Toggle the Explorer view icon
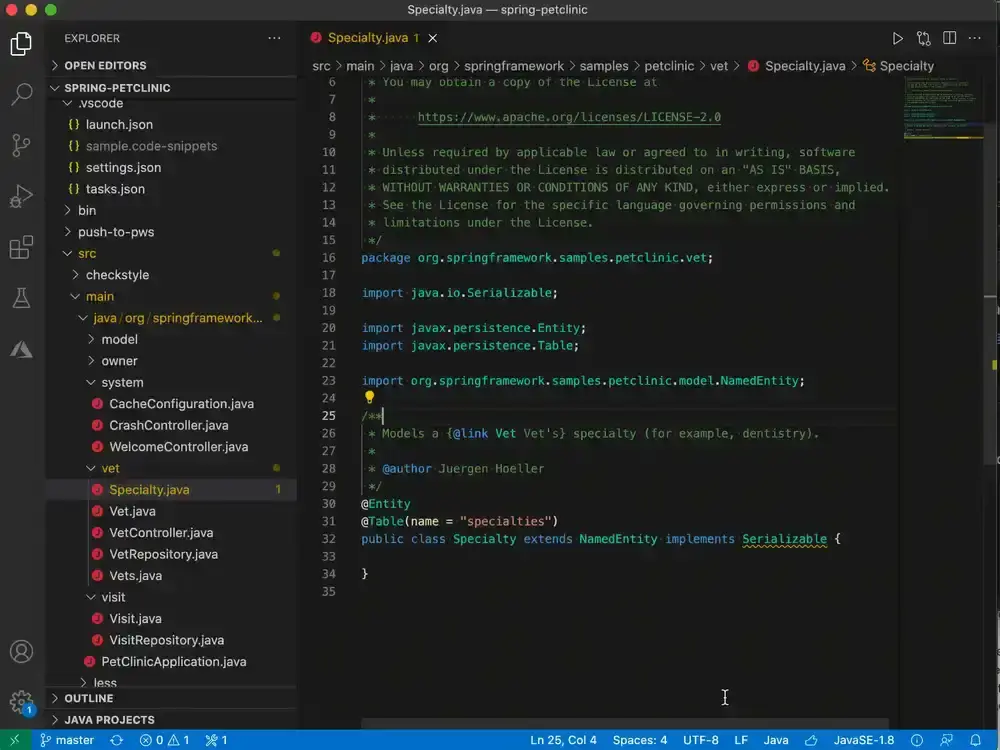The height and width of the screenshot is (750, 1000). point(22,43)
